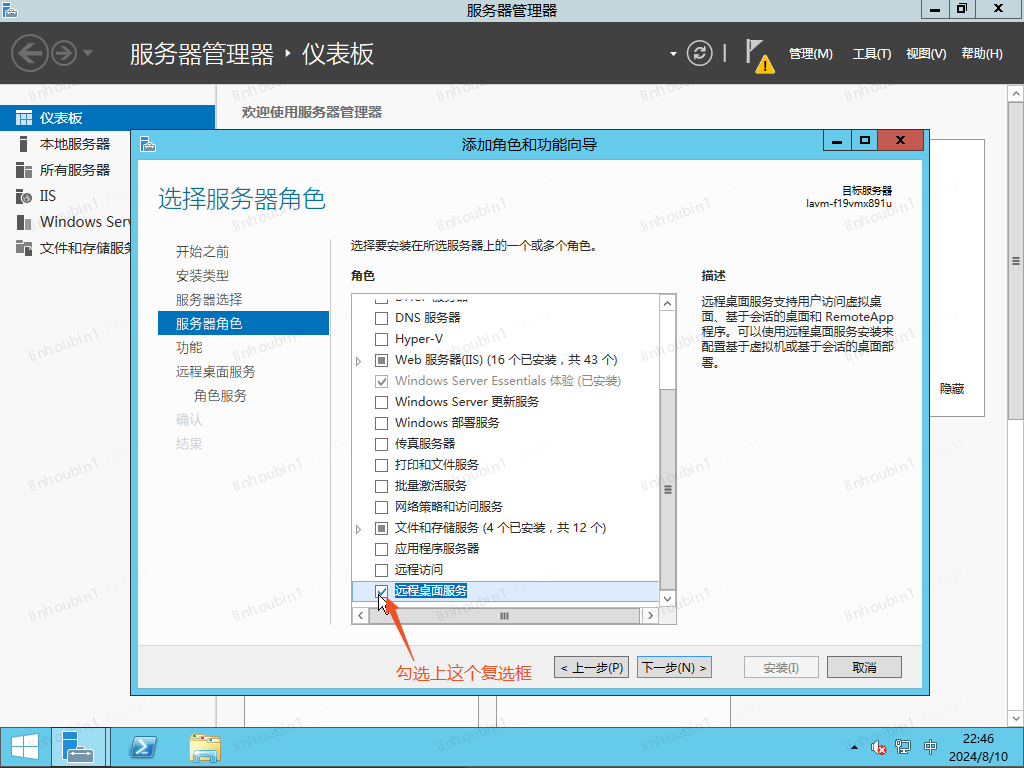Click the 上一步(P) button
Image resolution: width=1024 pixels, height=768 pixels.
pos(592,667)
